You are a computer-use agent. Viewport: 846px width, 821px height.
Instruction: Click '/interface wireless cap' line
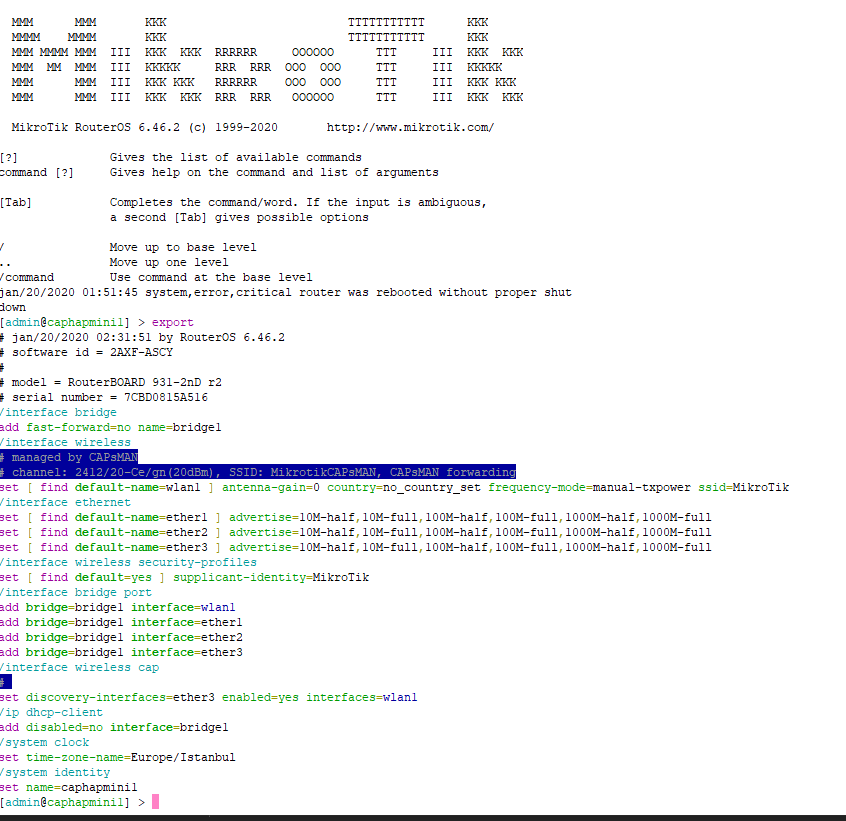pyautogui.click(x=79, y=667)
